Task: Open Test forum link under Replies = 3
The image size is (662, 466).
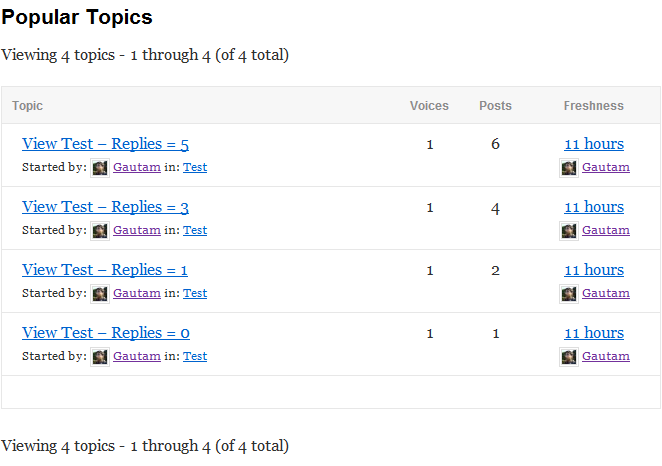Action: tap(195, 230)
